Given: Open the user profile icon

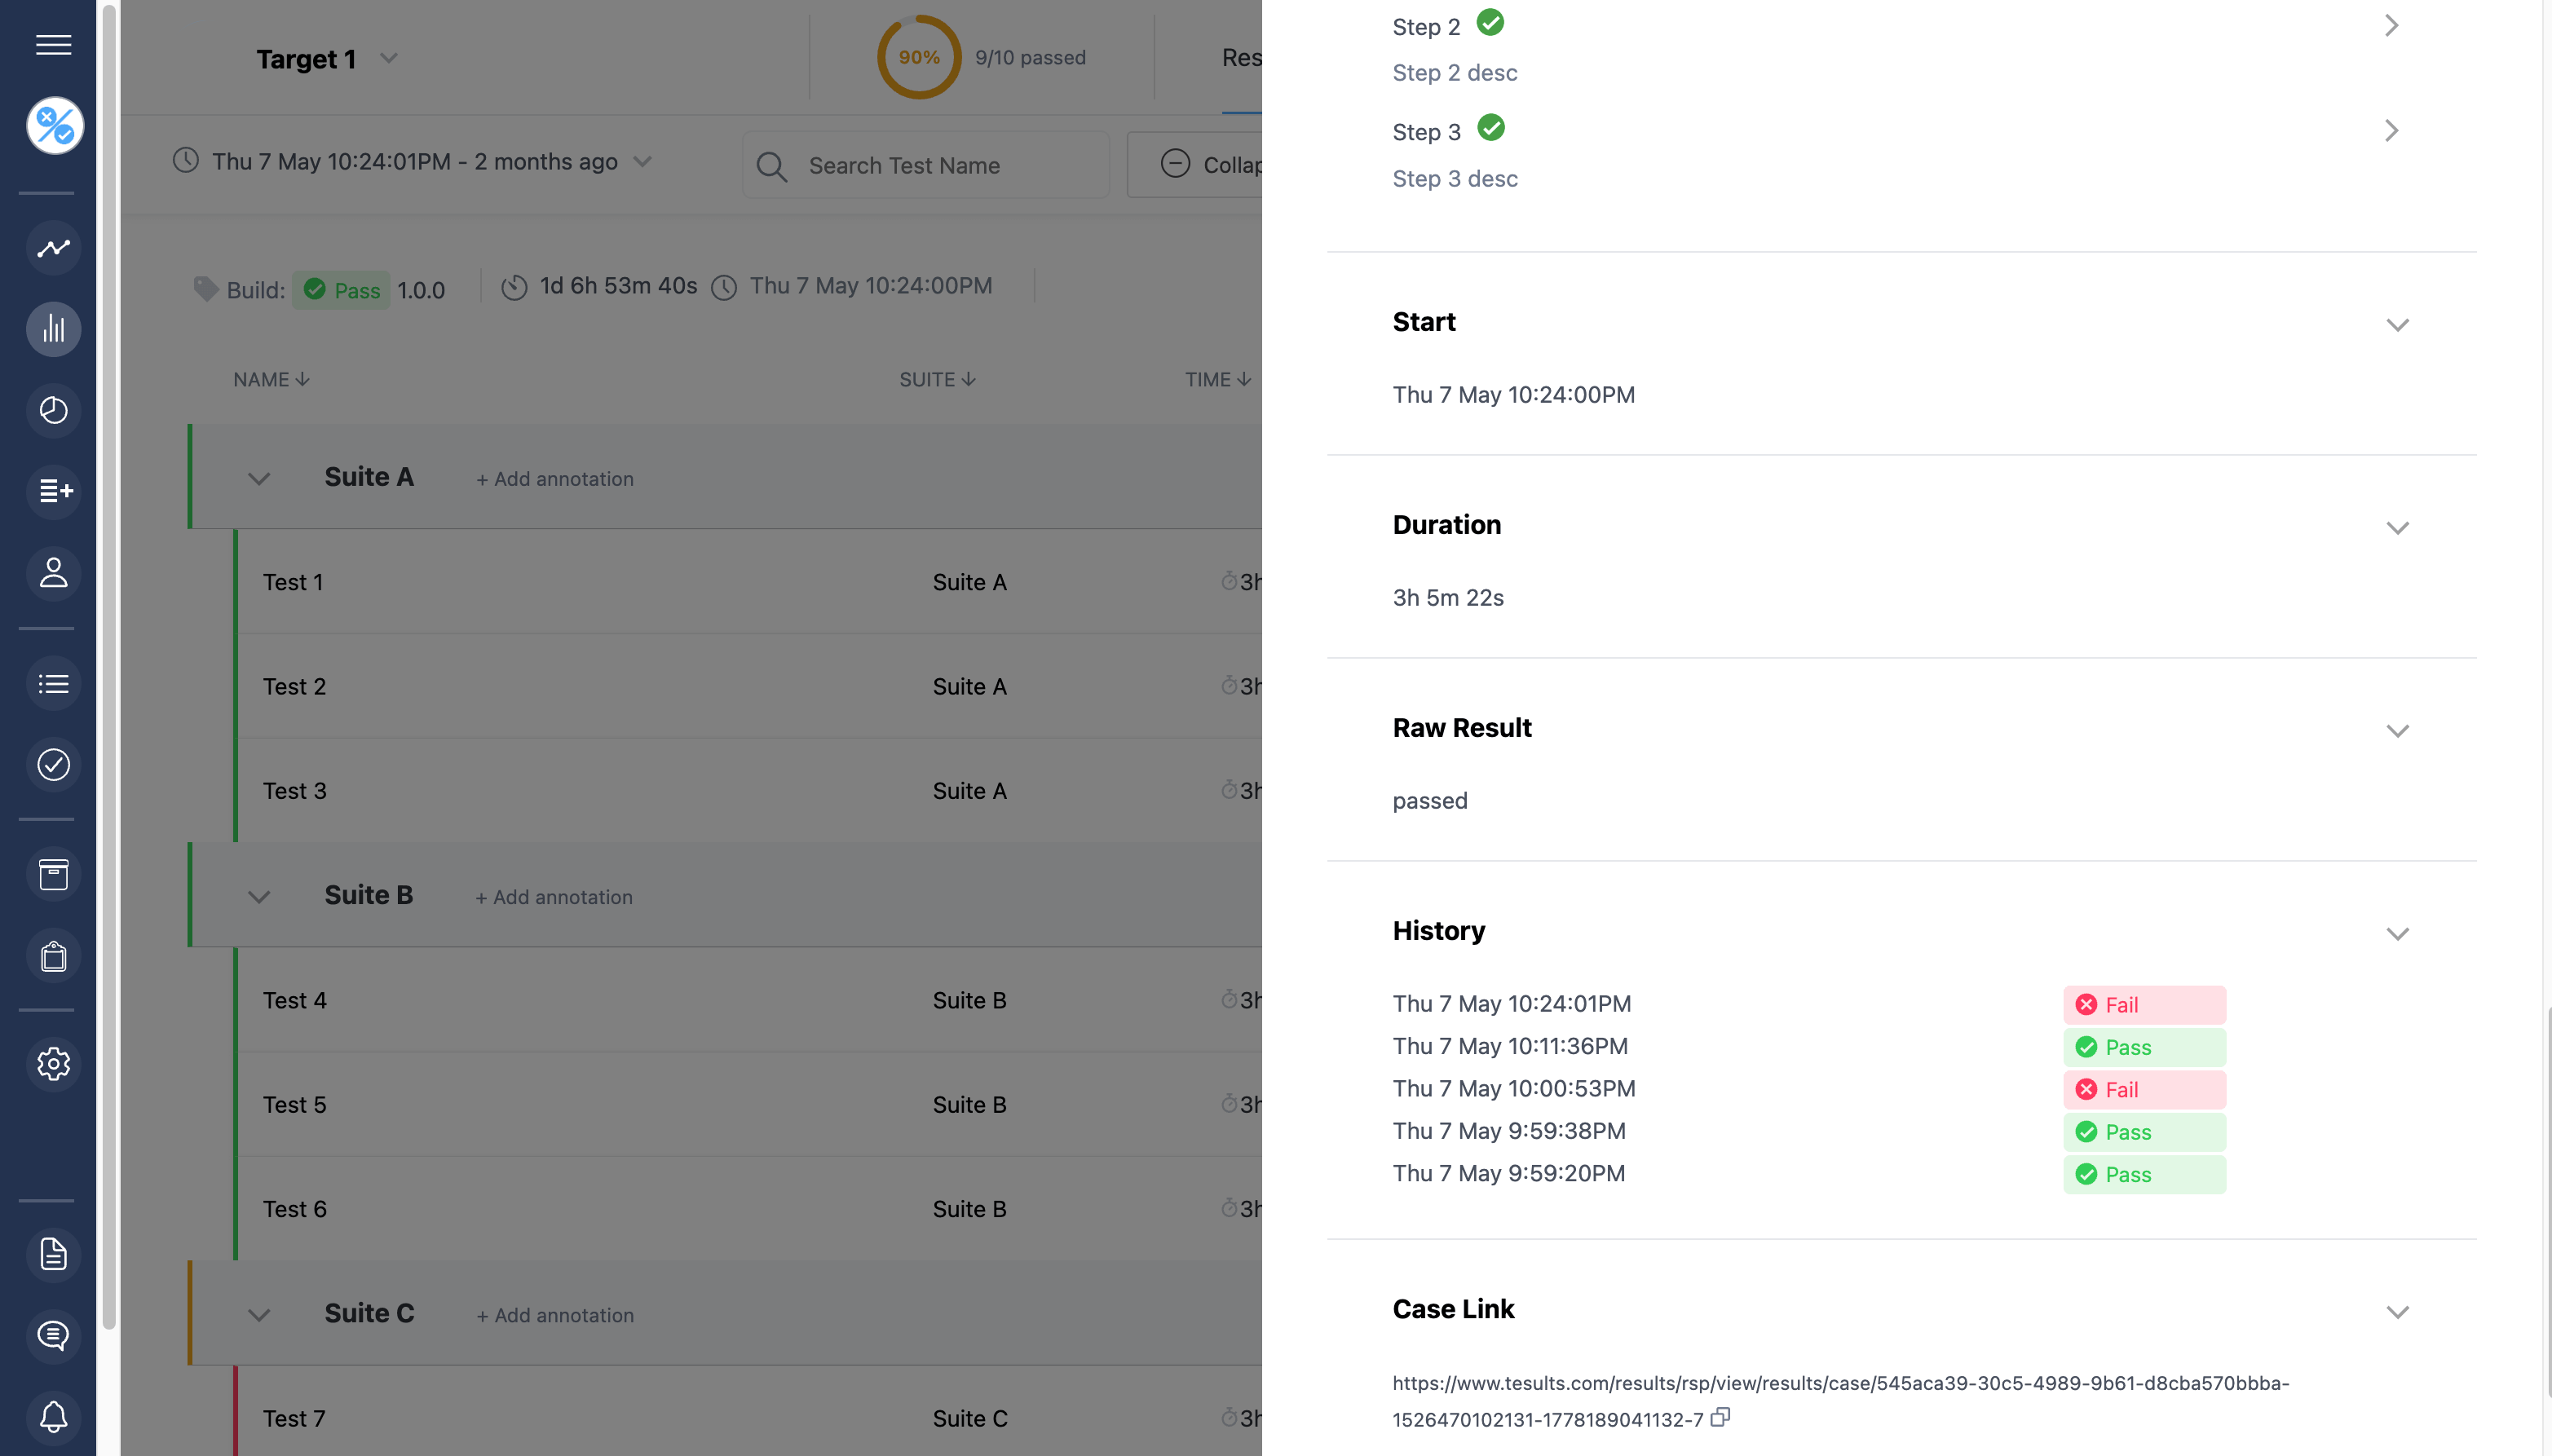Looking at the screenshot, I should [53, 573].
